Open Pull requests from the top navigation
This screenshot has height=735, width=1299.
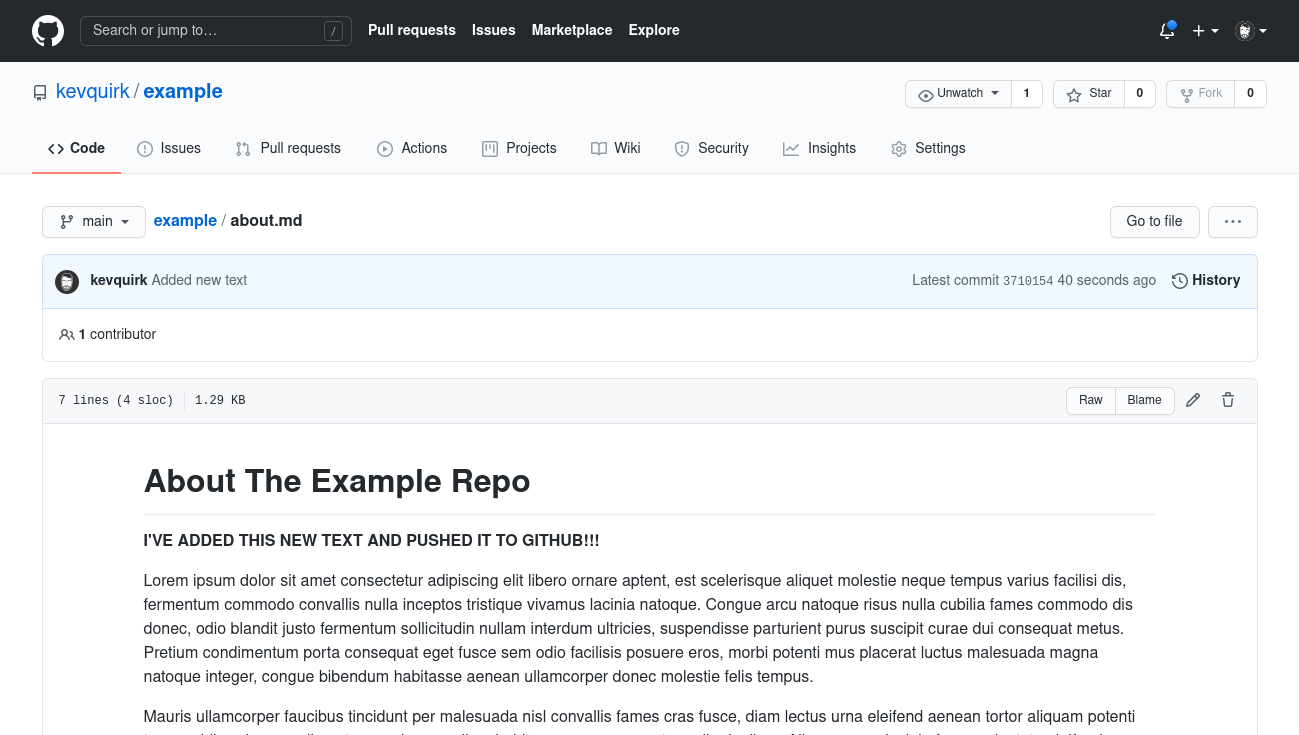point(412,30)
